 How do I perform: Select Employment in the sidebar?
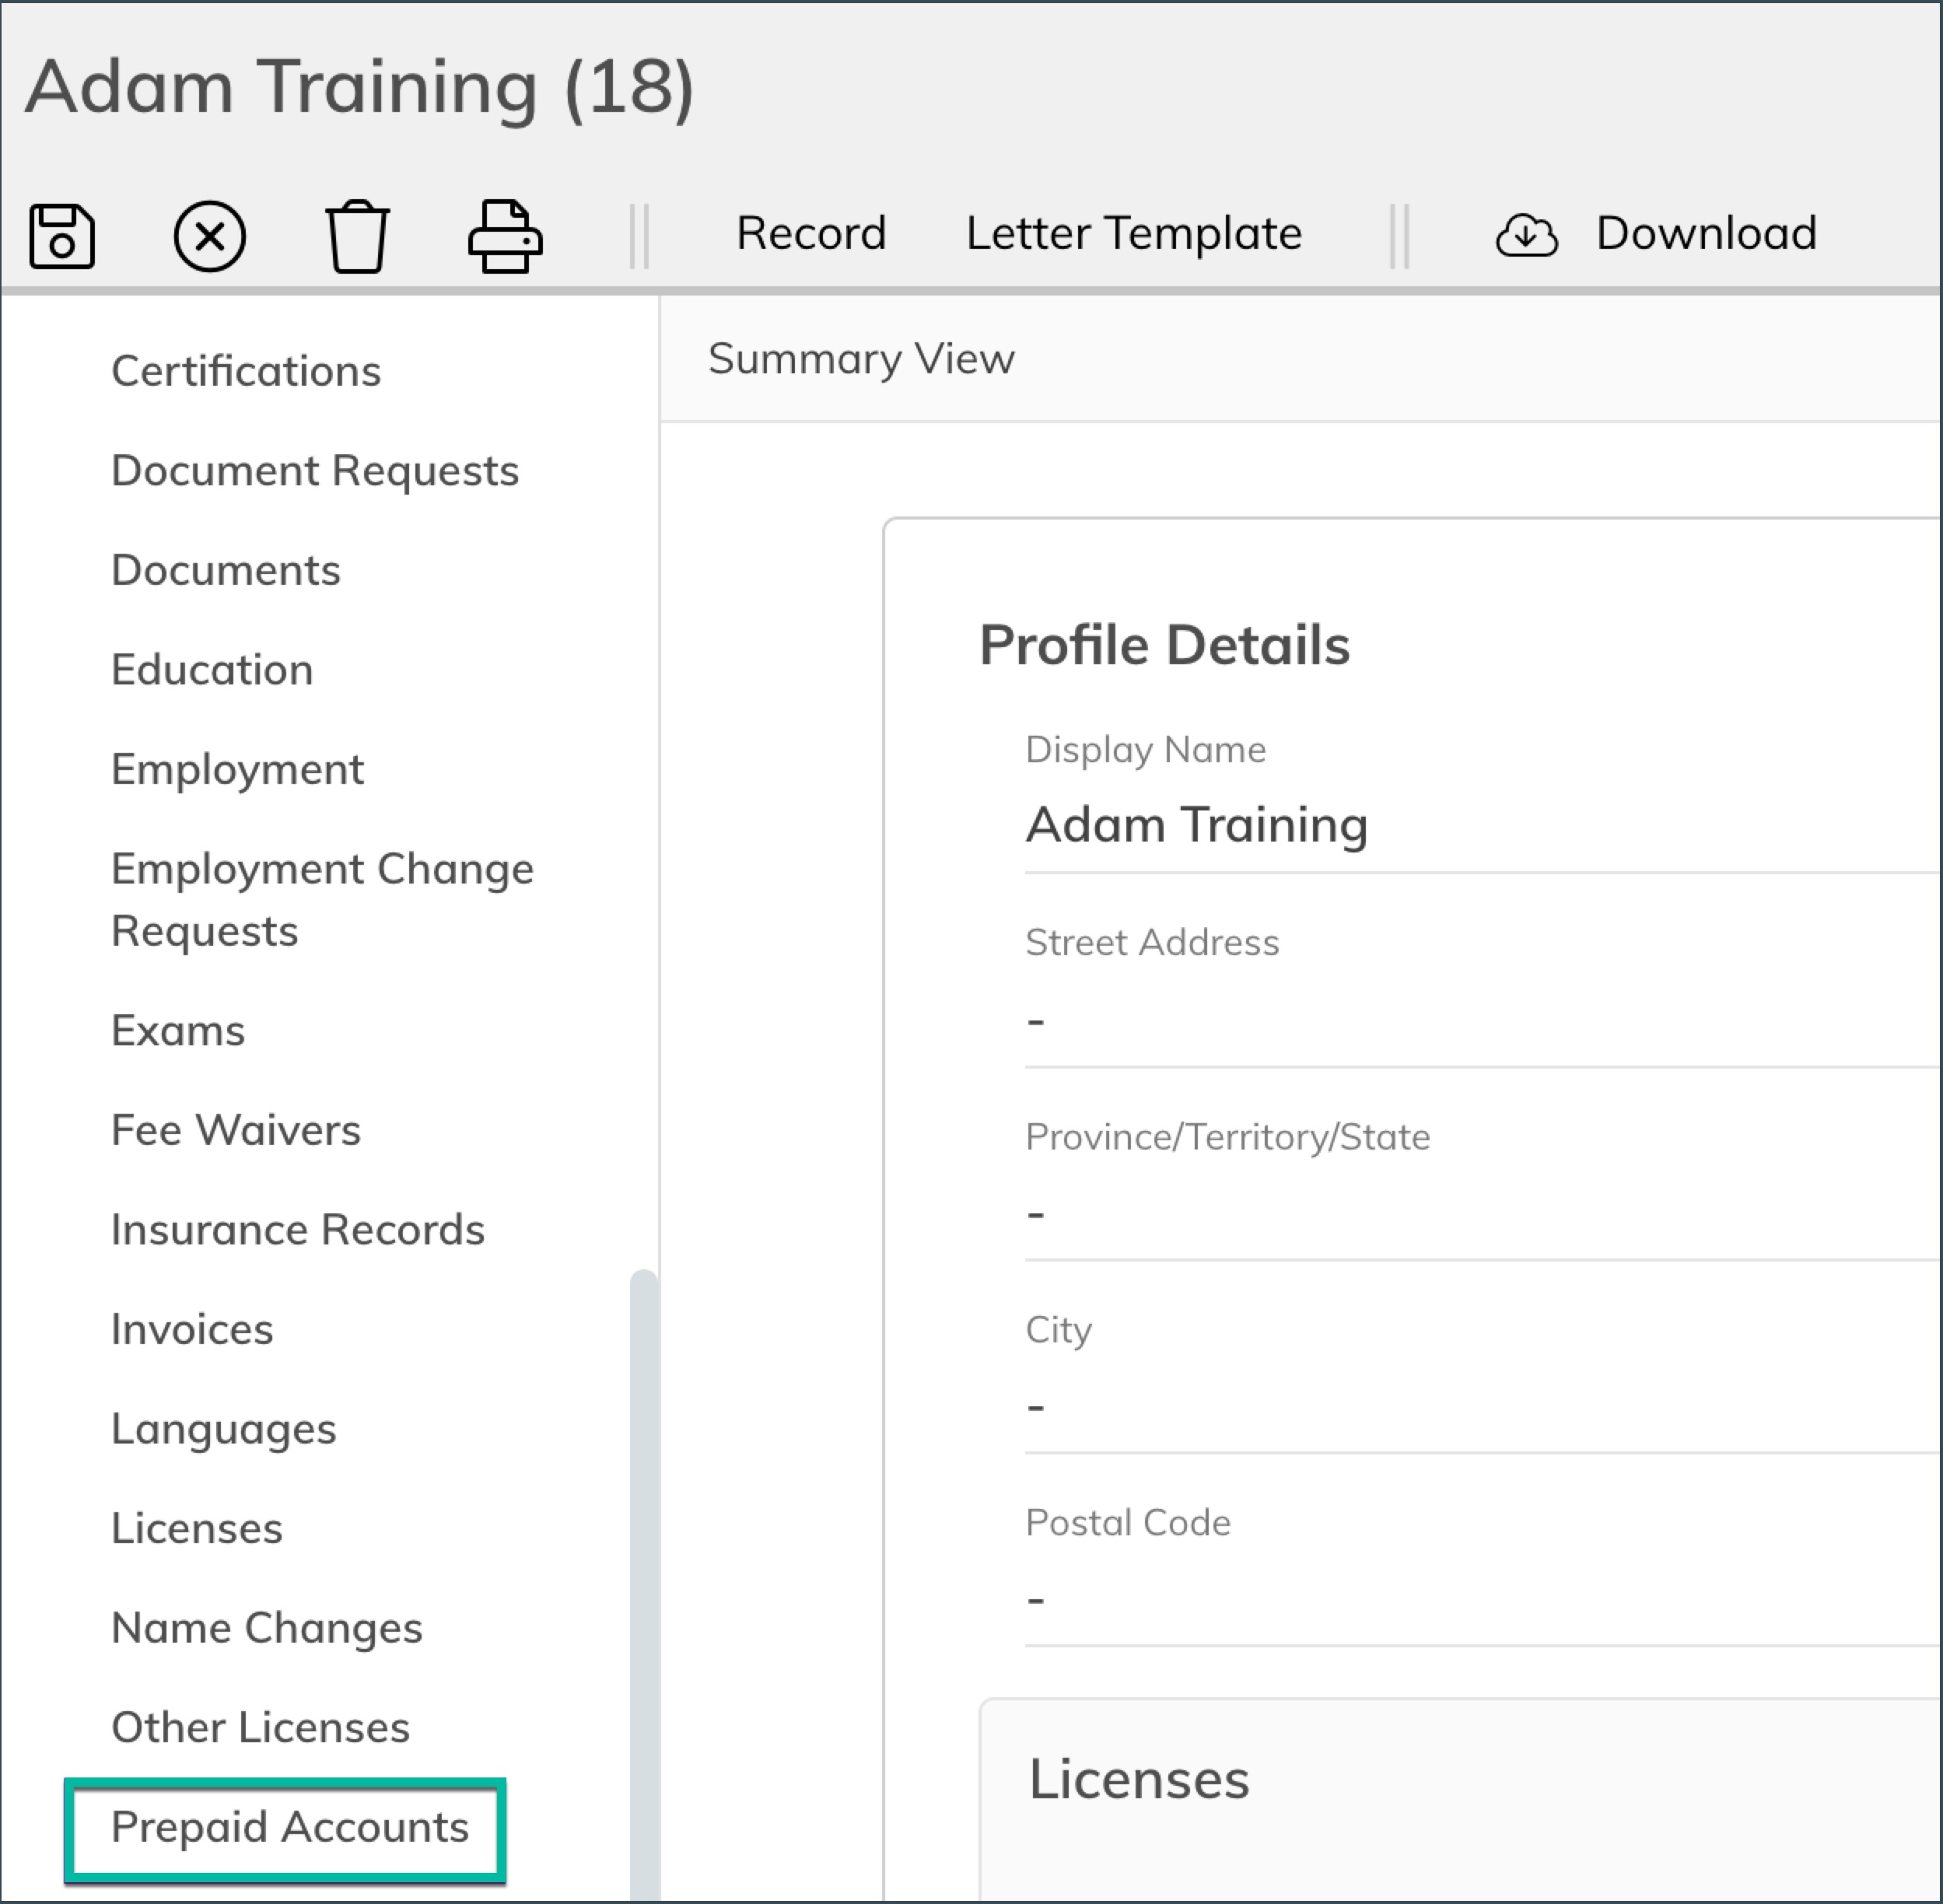237,771
